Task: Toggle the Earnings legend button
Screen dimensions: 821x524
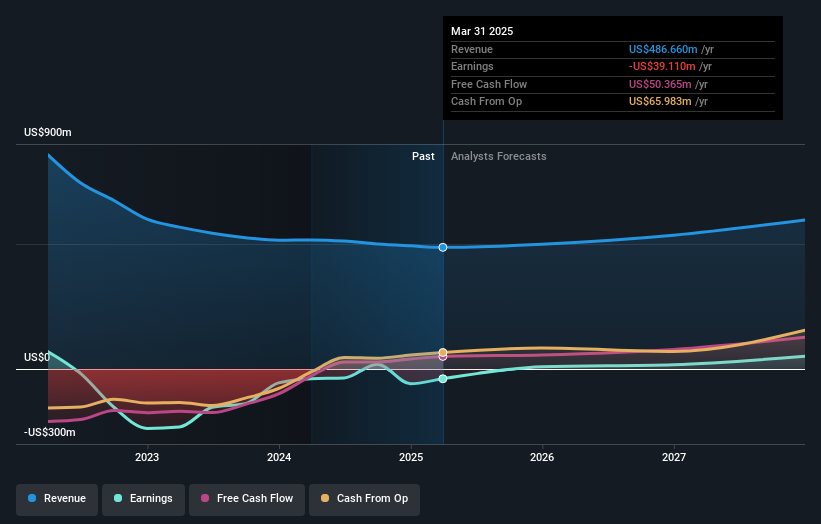Action: (143, 499)
